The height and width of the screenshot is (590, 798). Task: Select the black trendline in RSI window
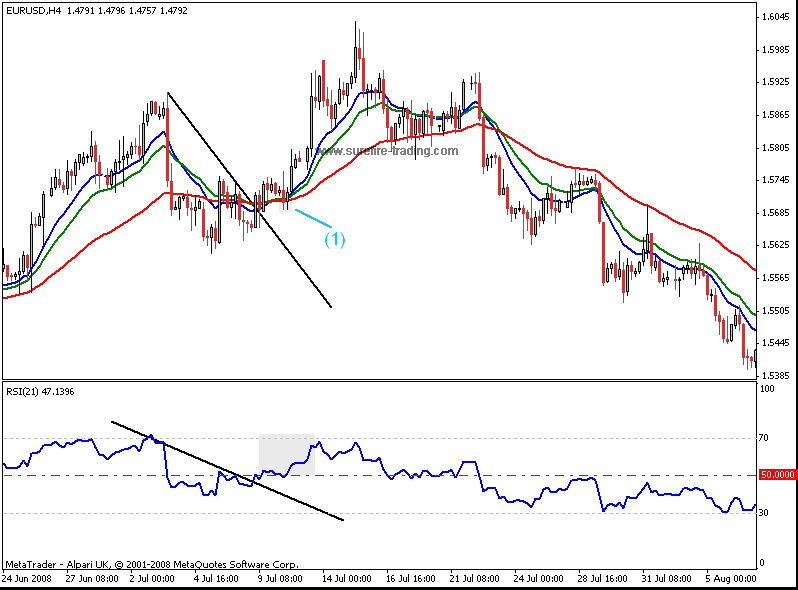click(x=227, y=471)
